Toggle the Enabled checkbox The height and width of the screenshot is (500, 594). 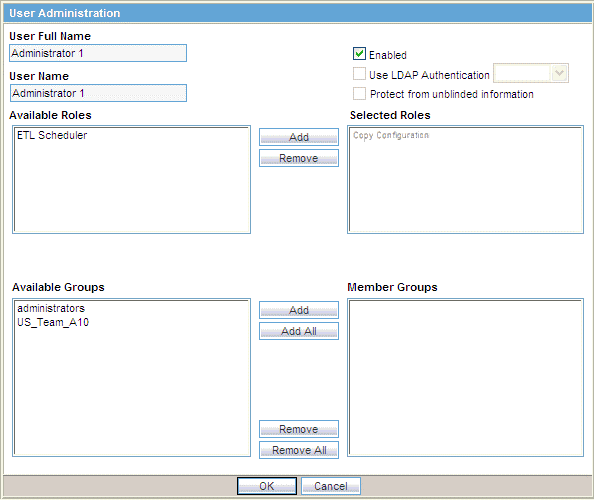[359, 54]
